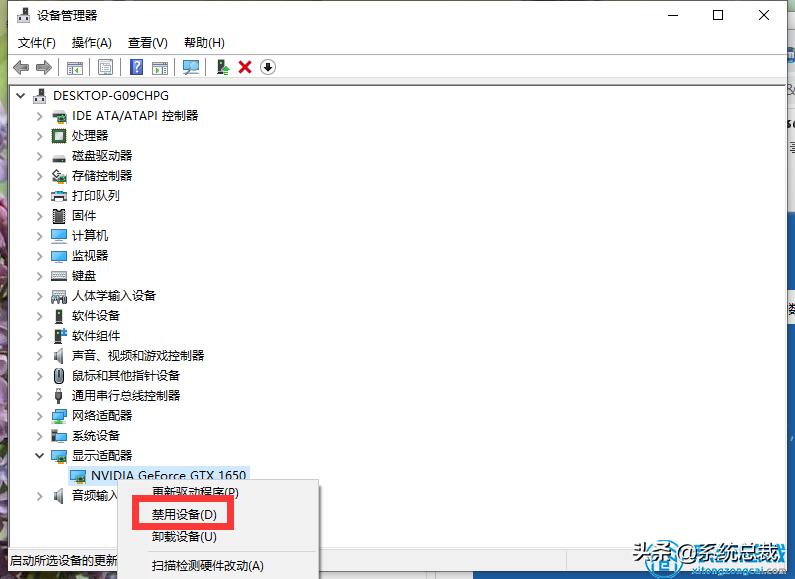This screenshot has height=579, width=795.
Task: Click the mouse and pointing devices icon
Action: point(59,376)
